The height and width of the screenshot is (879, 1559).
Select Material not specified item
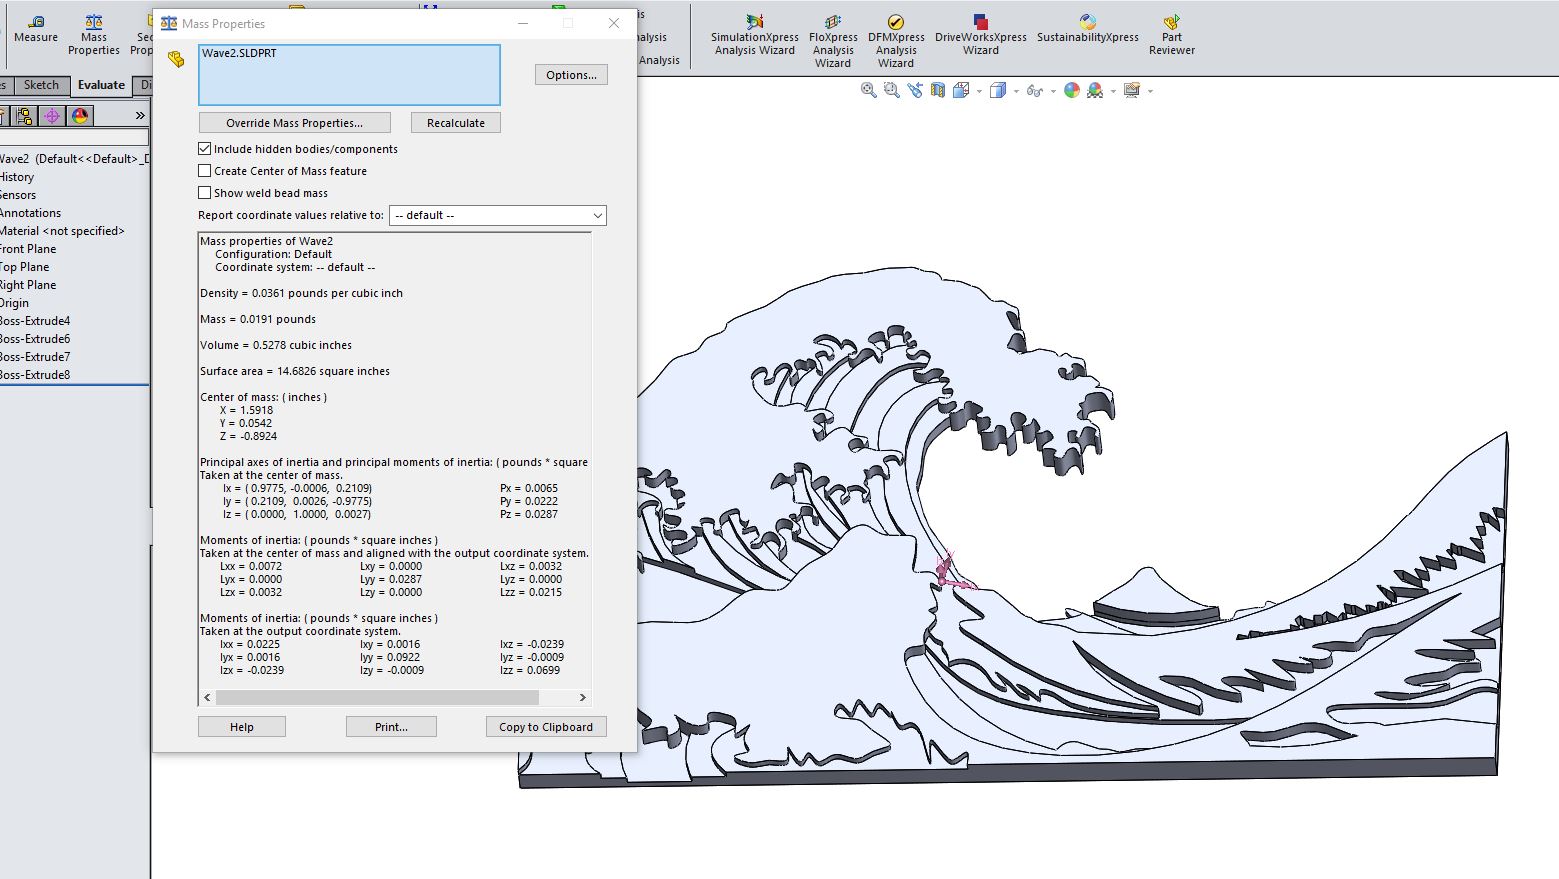click(x=62, y=230)
